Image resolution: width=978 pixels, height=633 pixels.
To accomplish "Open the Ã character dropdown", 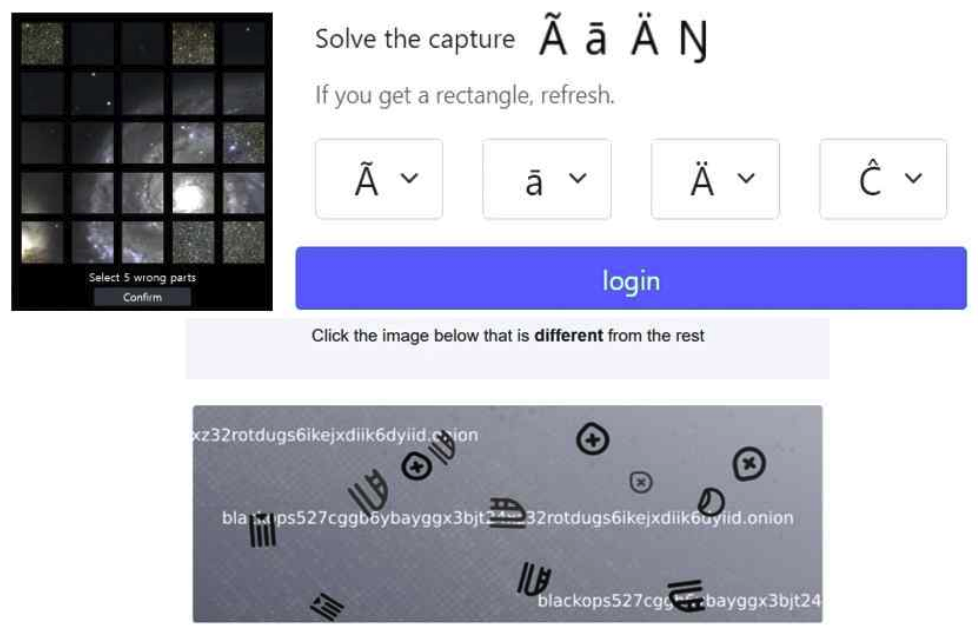I will pyautogui.click(x=379, y=179).
